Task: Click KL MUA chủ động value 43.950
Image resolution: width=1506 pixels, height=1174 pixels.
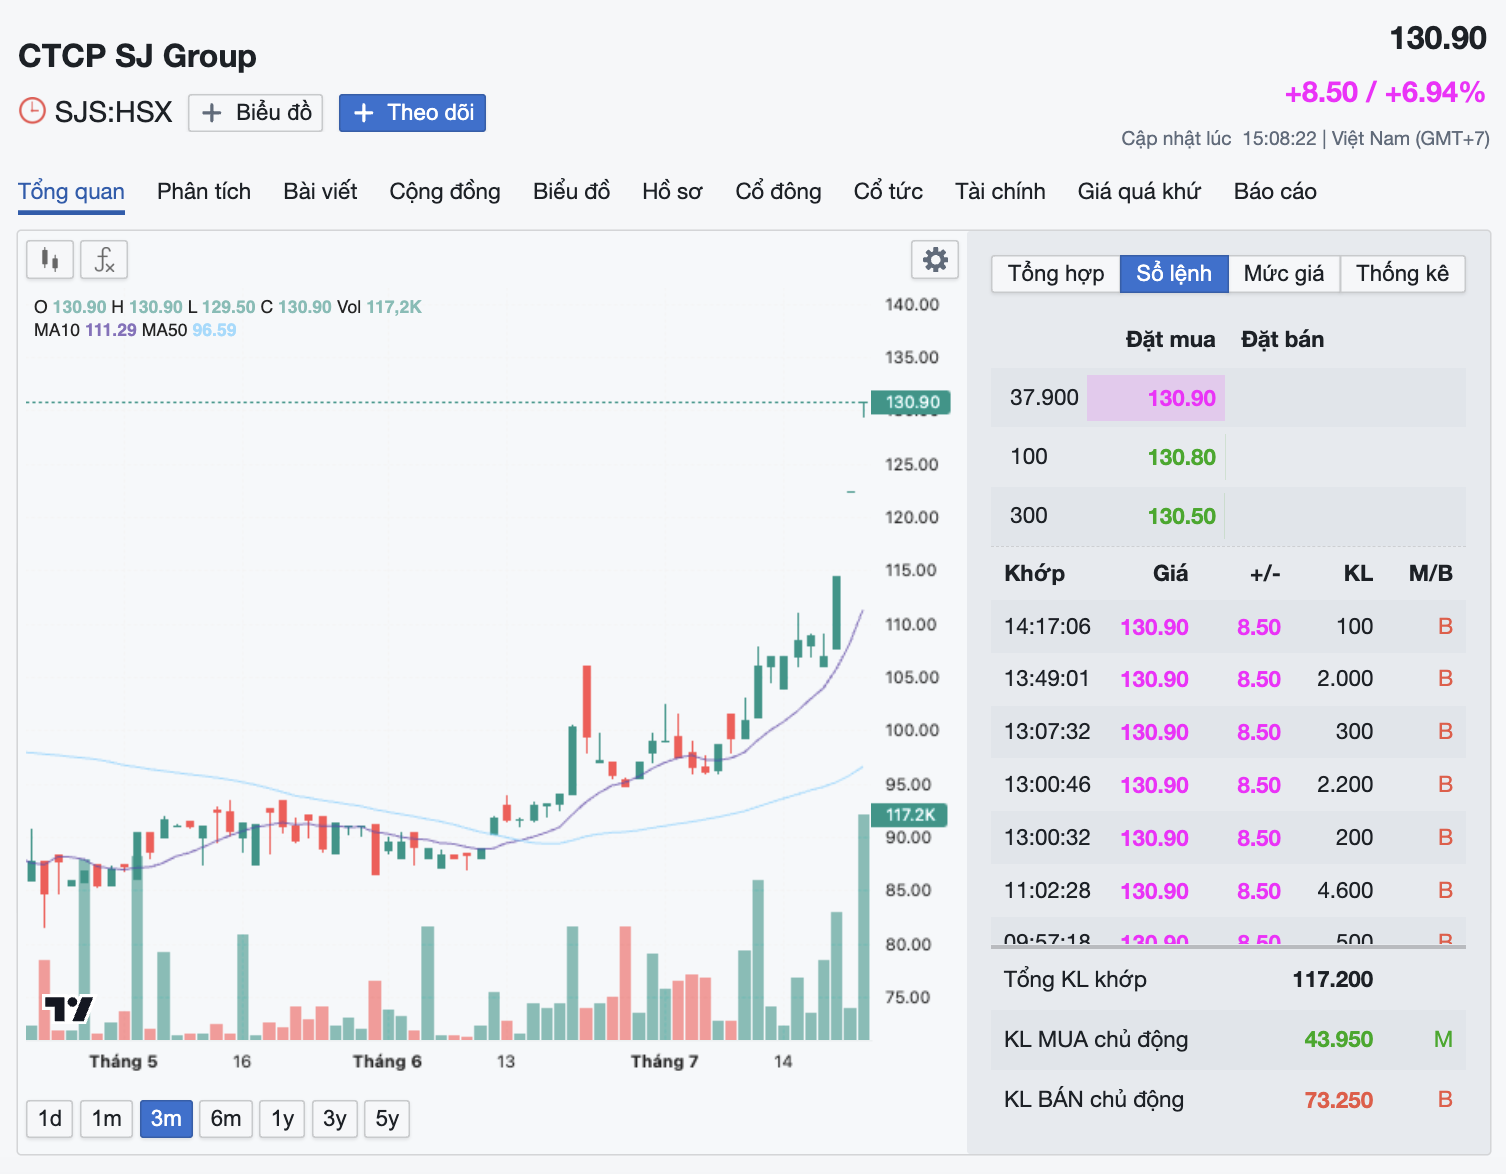Action: [1338, 1040]
